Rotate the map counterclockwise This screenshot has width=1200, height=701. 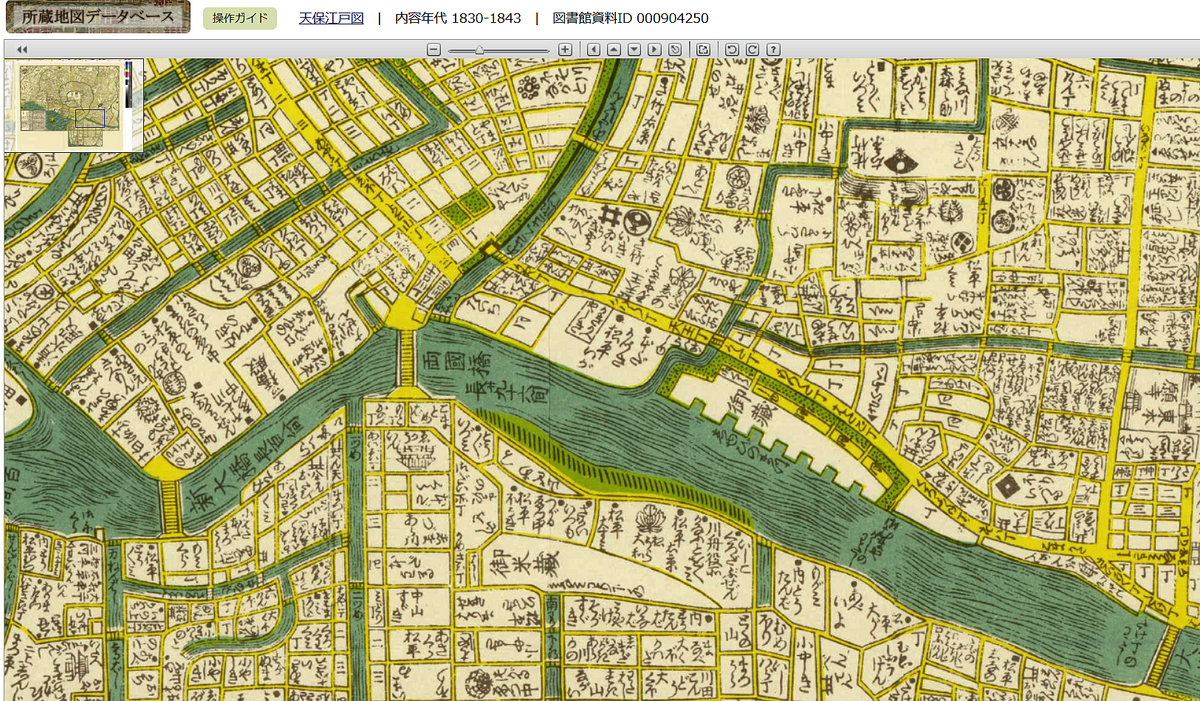pyautogui.click(x=731, y=49)
